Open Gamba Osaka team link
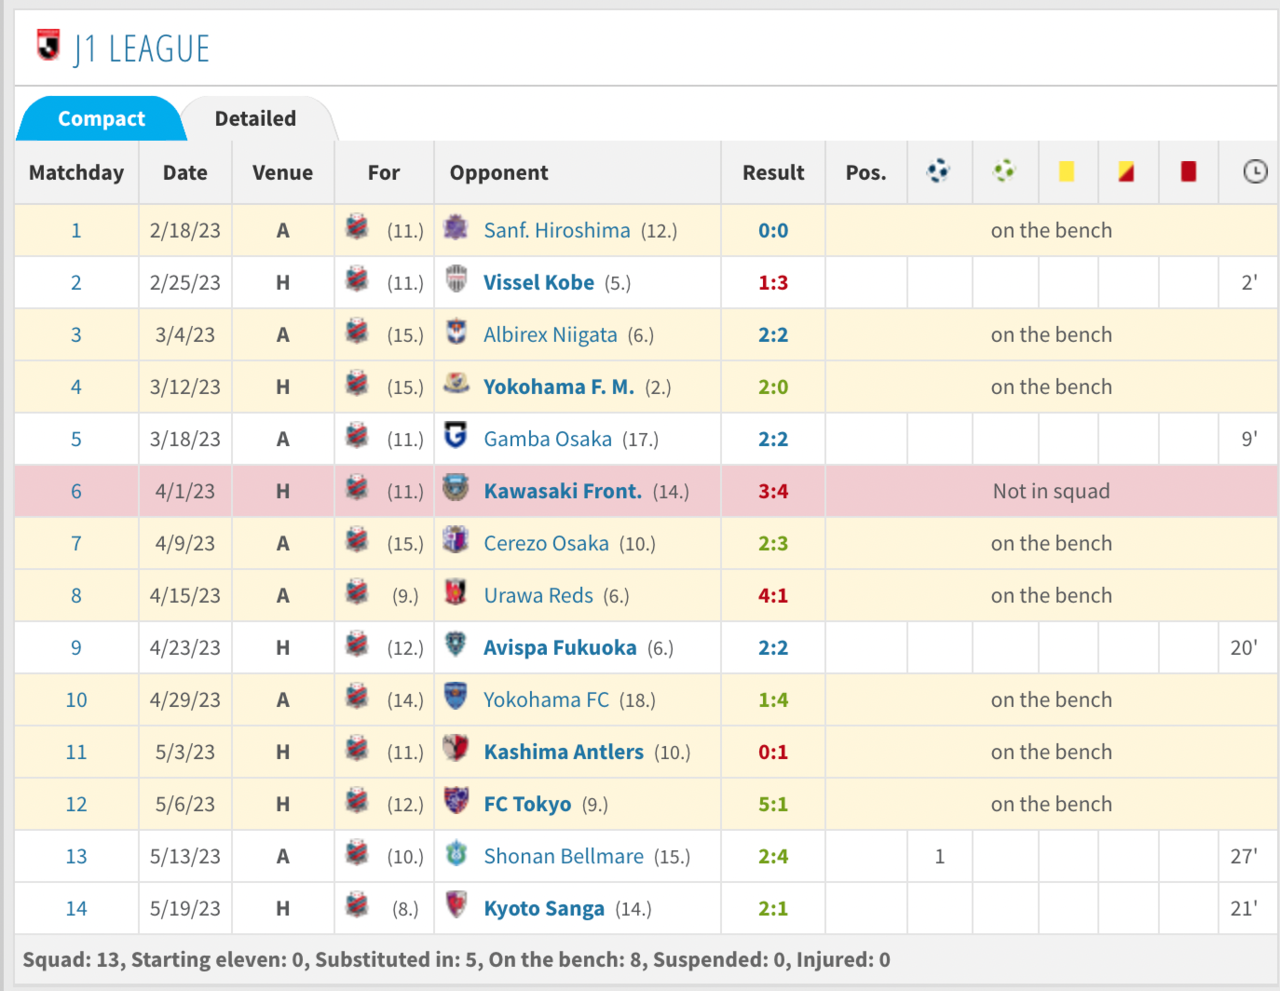The image size is (1280, 991). coord(548,438)
